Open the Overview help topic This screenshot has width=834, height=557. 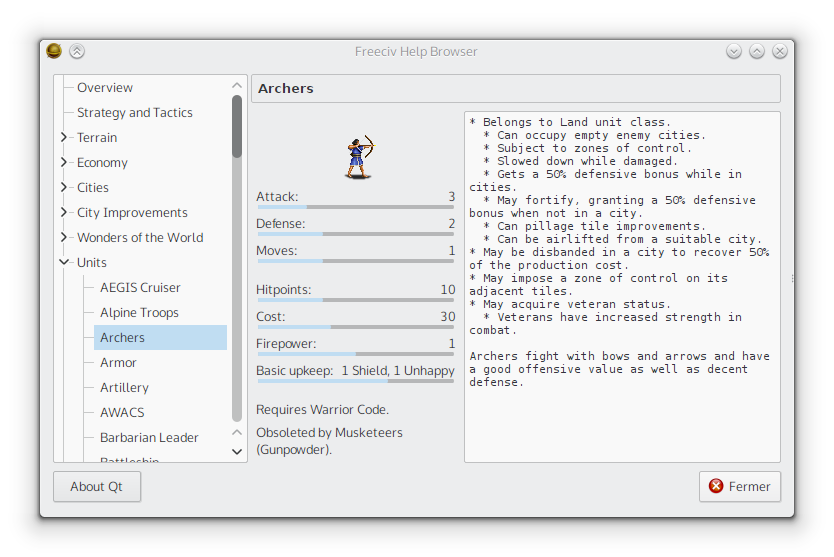pos(105,88)
